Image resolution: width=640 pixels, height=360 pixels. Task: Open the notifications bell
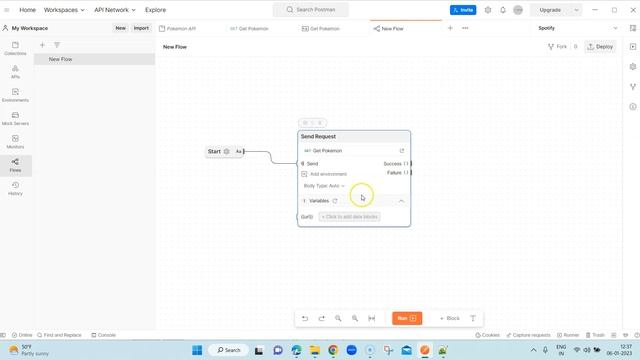pos(503,10)
